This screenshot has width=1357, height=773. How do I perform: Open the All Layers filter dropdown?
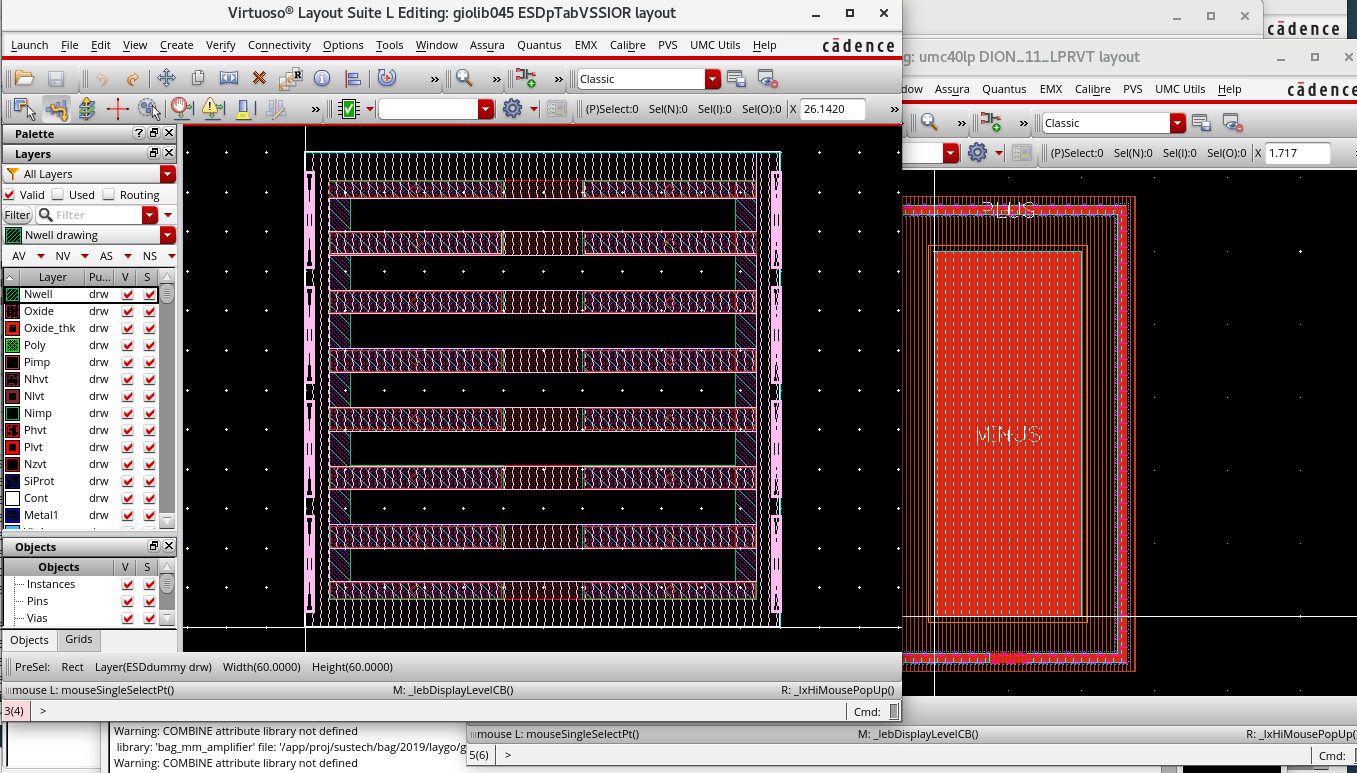pyautogui.click(x=167, y=174)
